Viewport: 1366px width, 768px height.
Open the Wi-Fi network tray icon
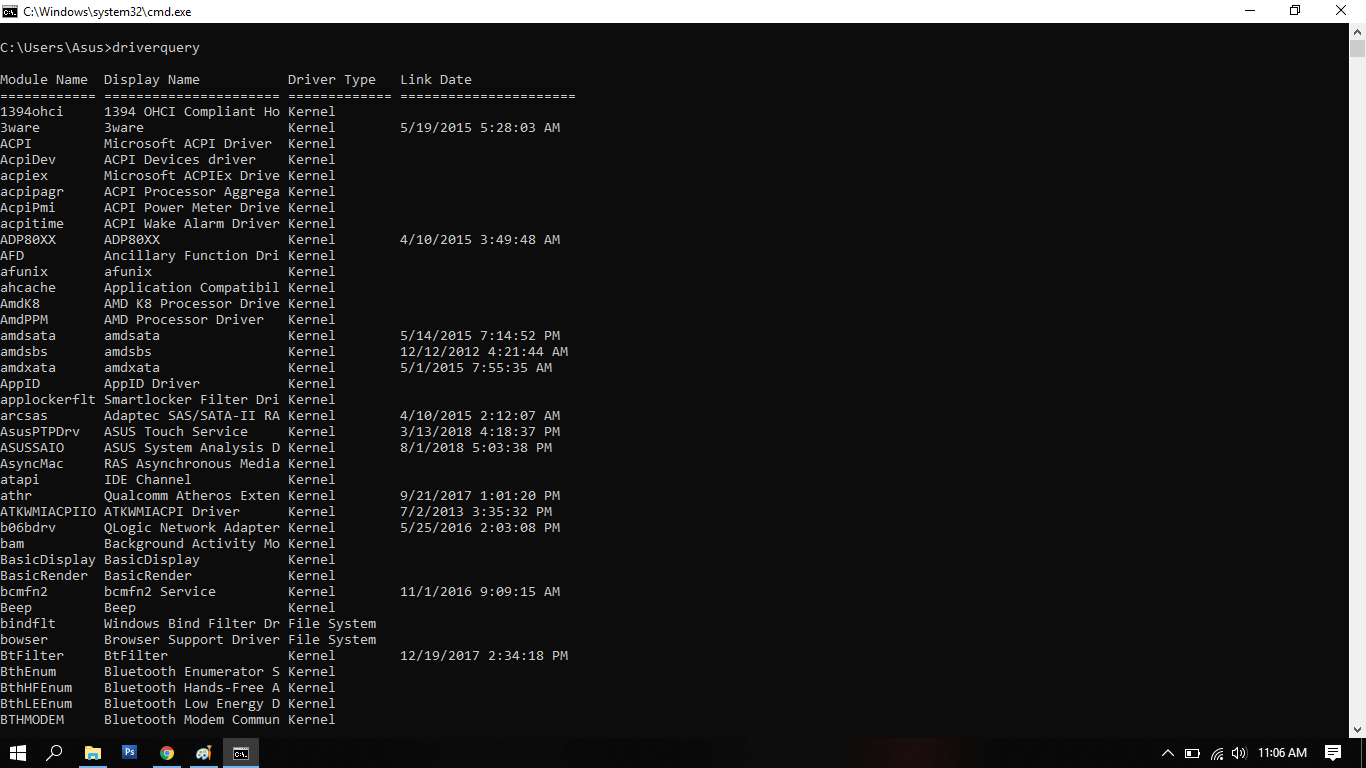[x=1217, y=753]
